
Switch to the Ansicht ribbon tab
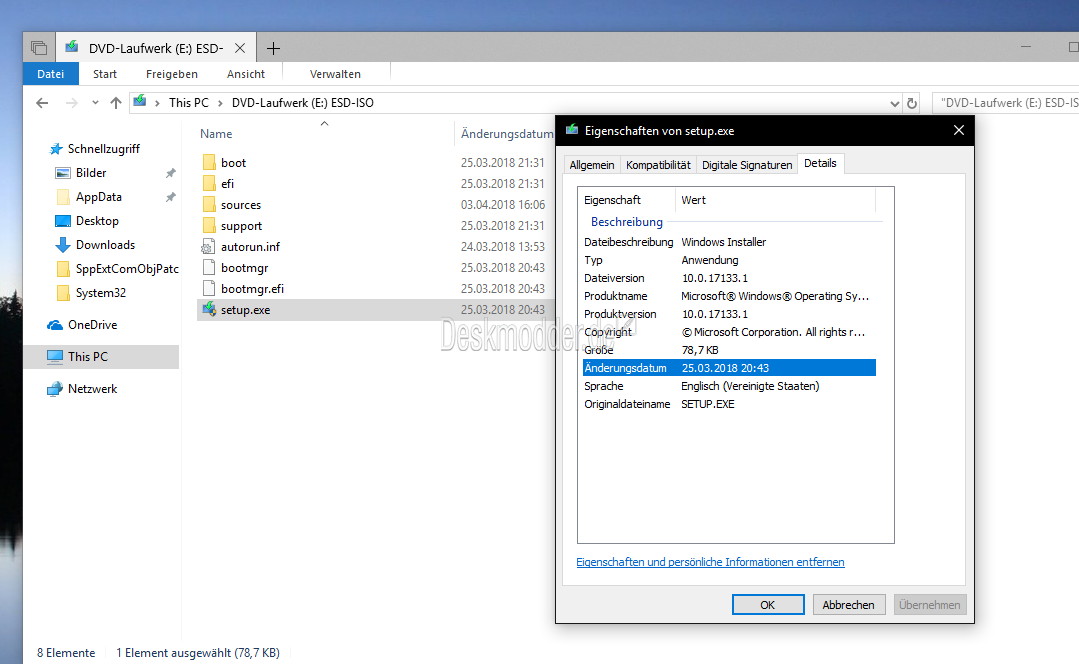point(246,74)
